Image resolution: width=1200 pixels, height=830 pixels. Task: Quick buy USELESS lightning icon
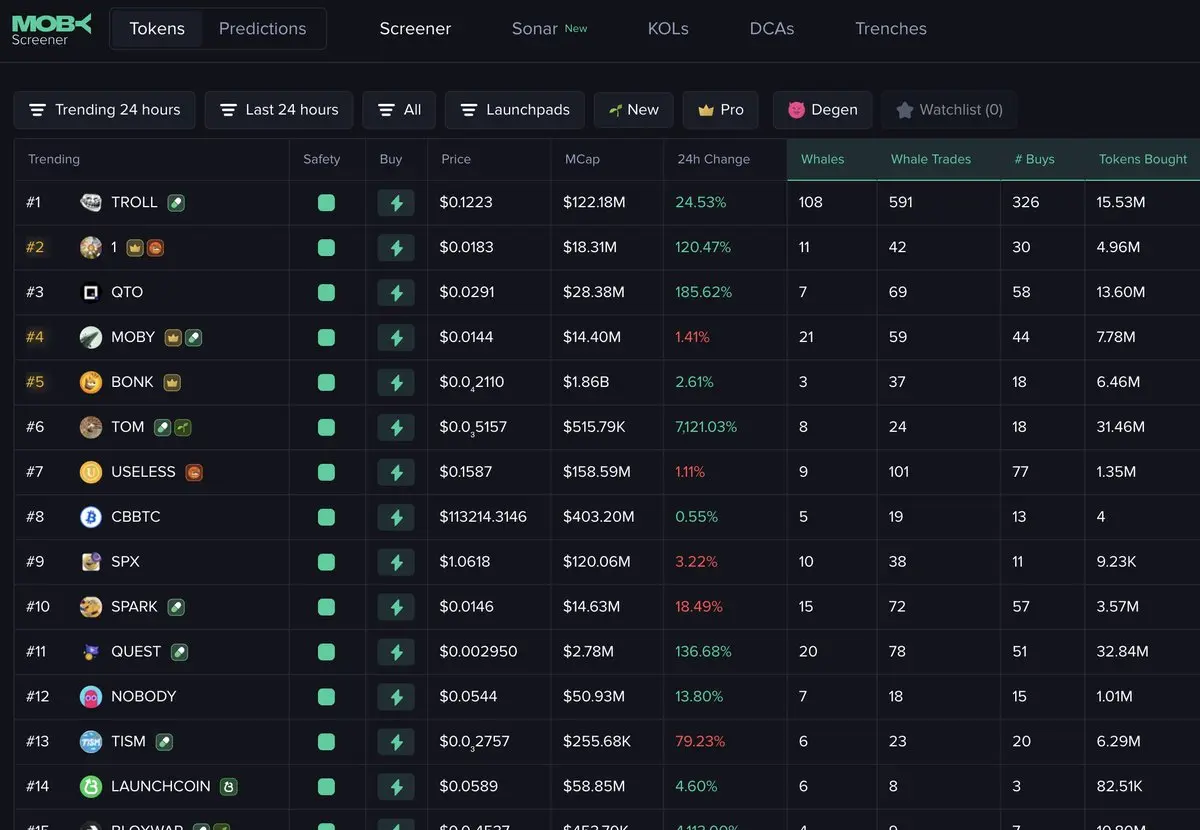[396, 473]
